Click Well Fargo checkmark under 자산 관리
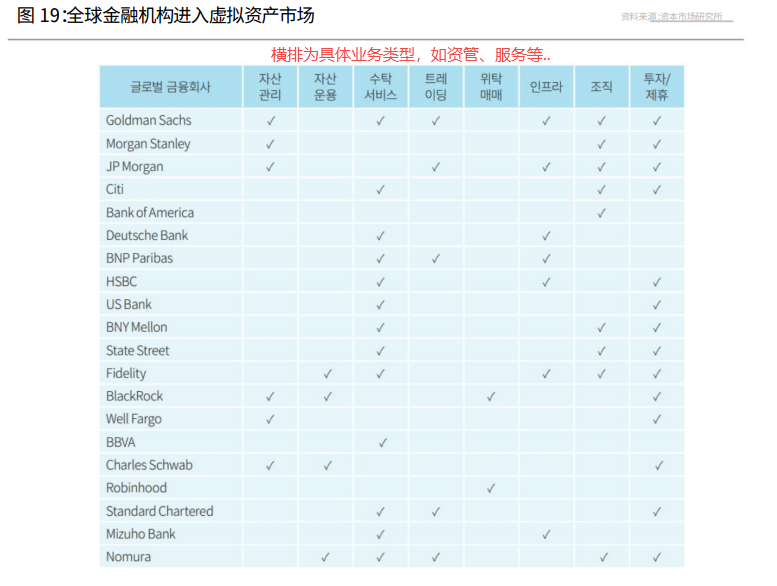 [x=270, y=420]
